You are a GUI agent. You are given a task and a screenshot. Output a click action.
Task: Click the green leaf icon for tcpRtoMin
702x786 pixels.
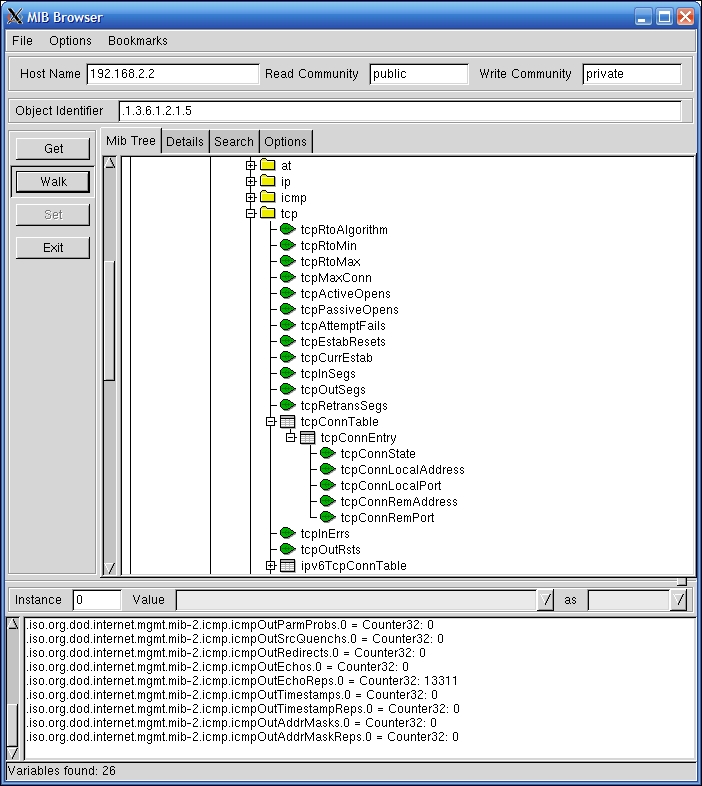coord(288,245)
